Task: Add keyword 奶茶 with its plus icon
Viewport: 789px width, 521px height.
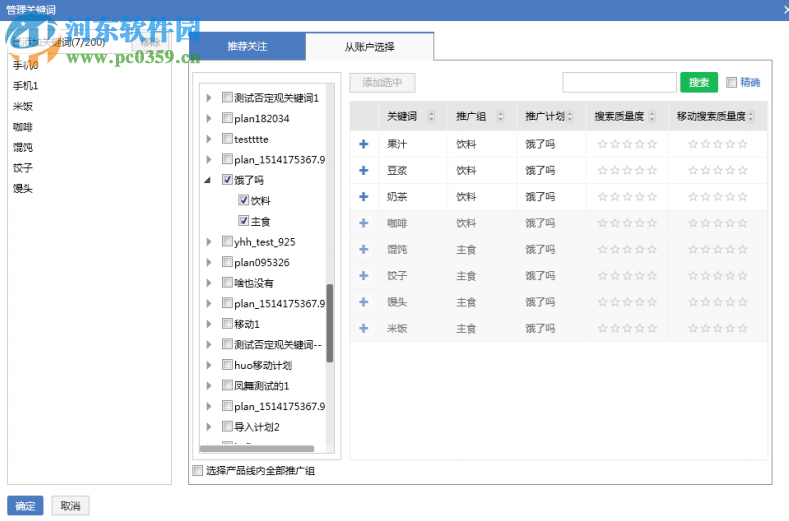Action: tap(363, 196)
